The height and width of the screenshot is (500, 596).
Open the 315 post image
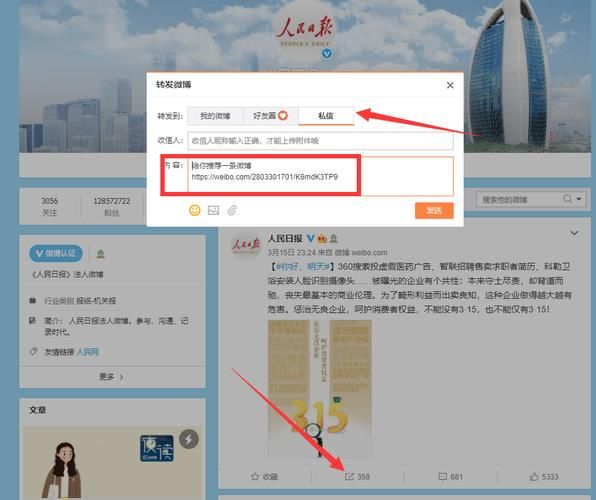pos(319,388)
